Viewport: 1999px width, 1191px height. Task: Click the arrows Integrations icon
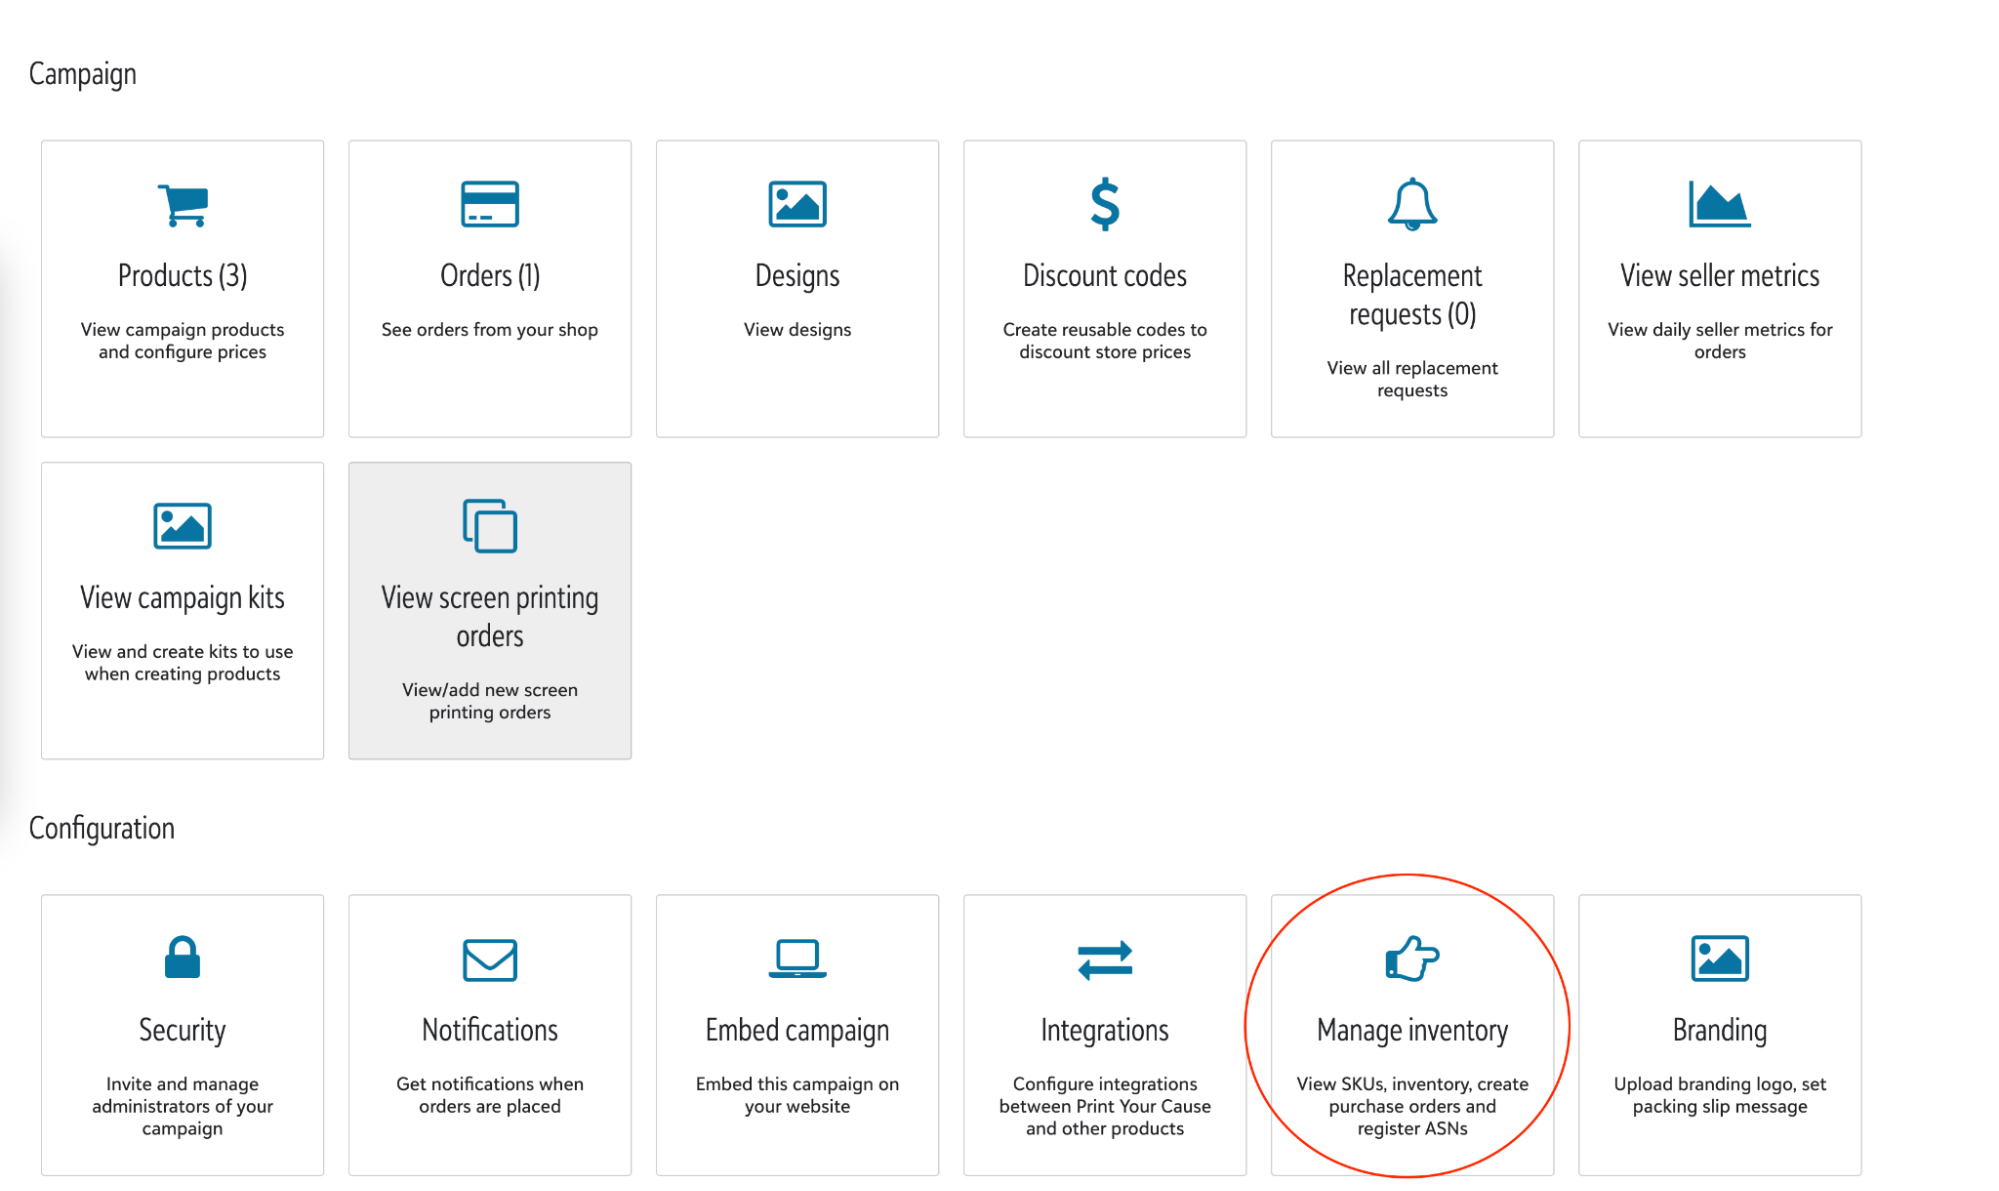coord(1104,959)
